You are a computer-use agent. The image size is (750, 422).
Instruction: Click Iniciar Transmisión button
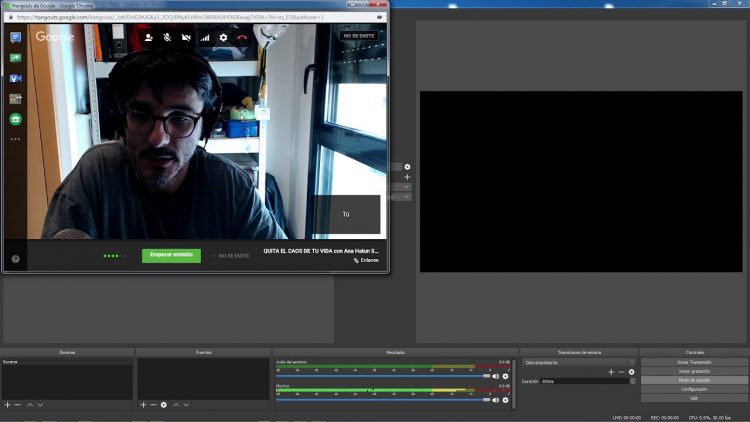click(x=694, y=362)
